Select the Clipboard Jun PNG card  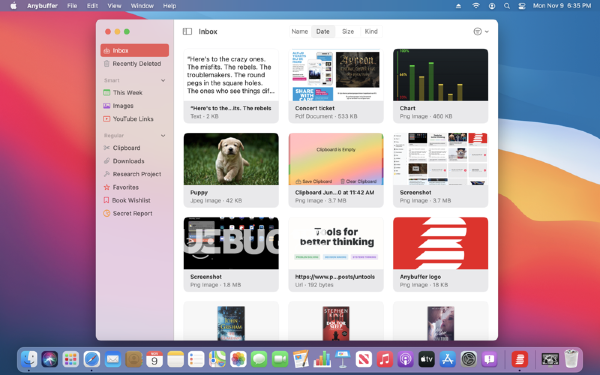336,170
